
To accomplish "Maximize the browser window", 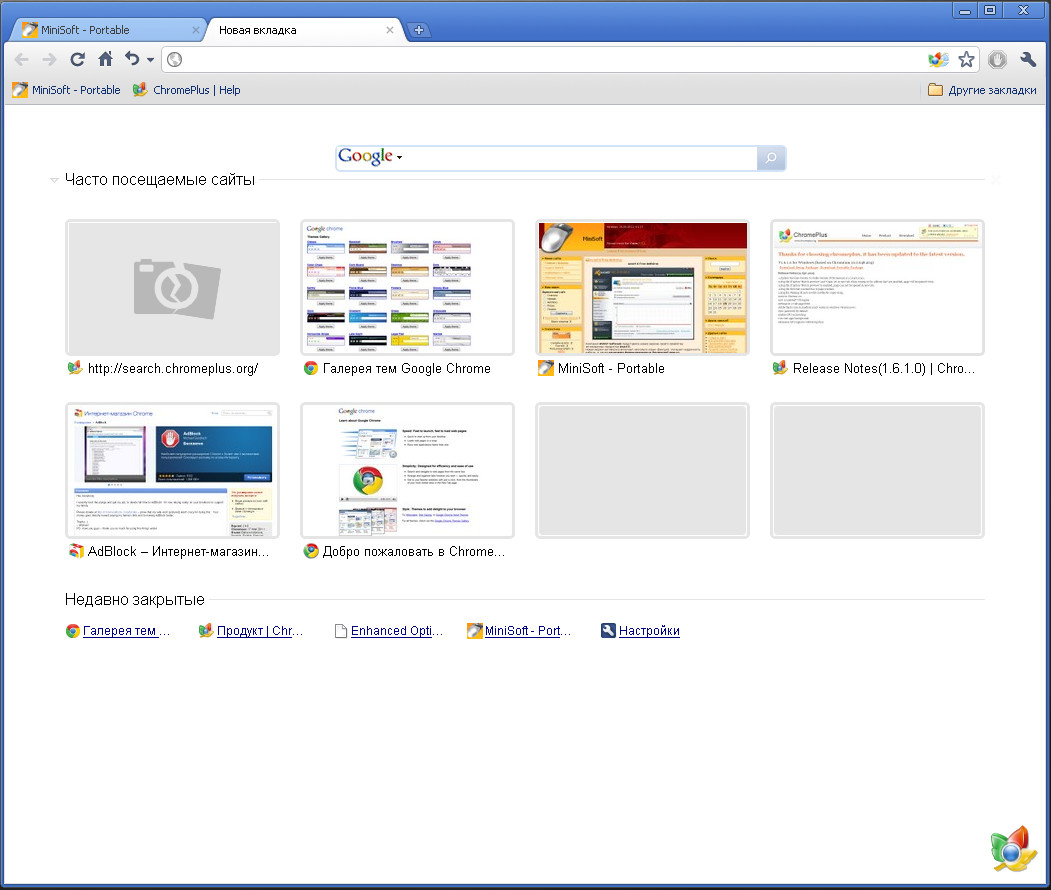I will click(x=990, y=11).
